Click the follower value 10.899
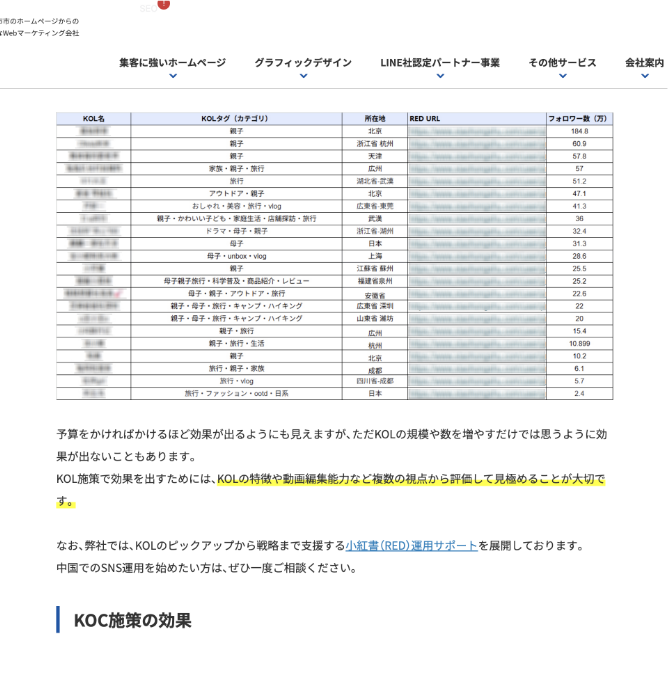Viewport: 668px width, 696px height. [579, 344]
